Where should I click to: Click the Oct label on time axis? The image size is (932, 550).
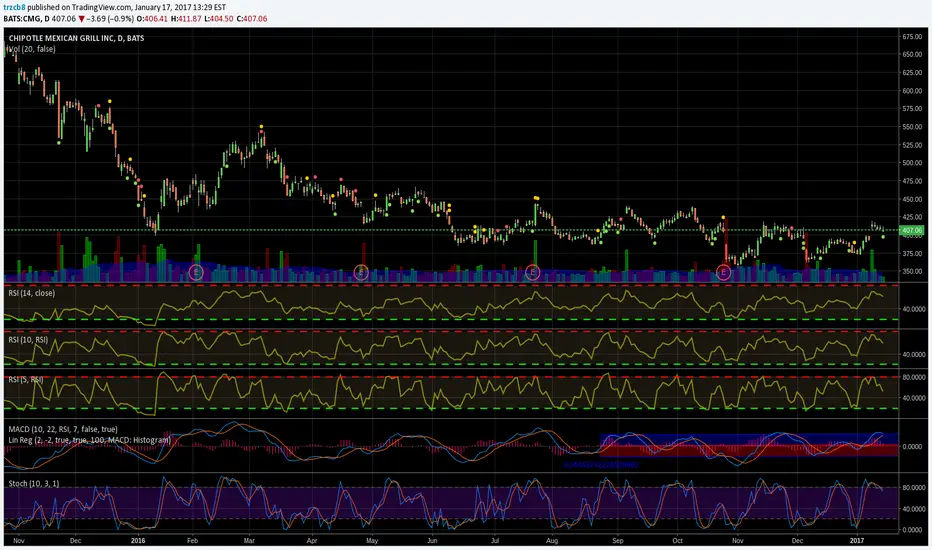click(x=678, y=541)
